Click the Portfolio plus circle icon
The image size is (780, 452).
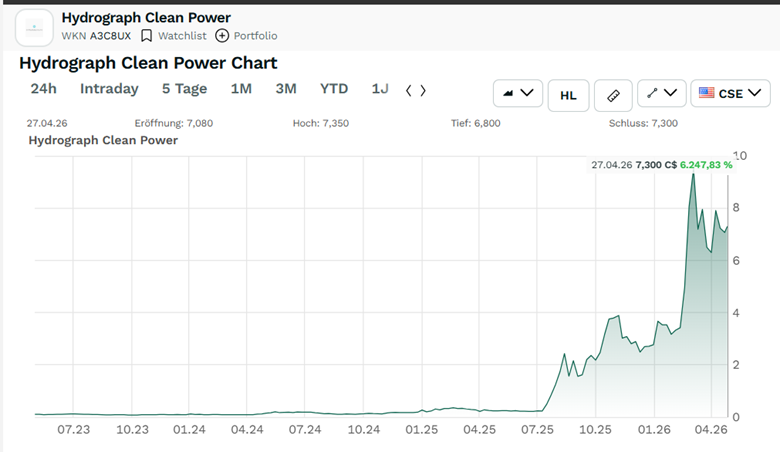point(222,35)
